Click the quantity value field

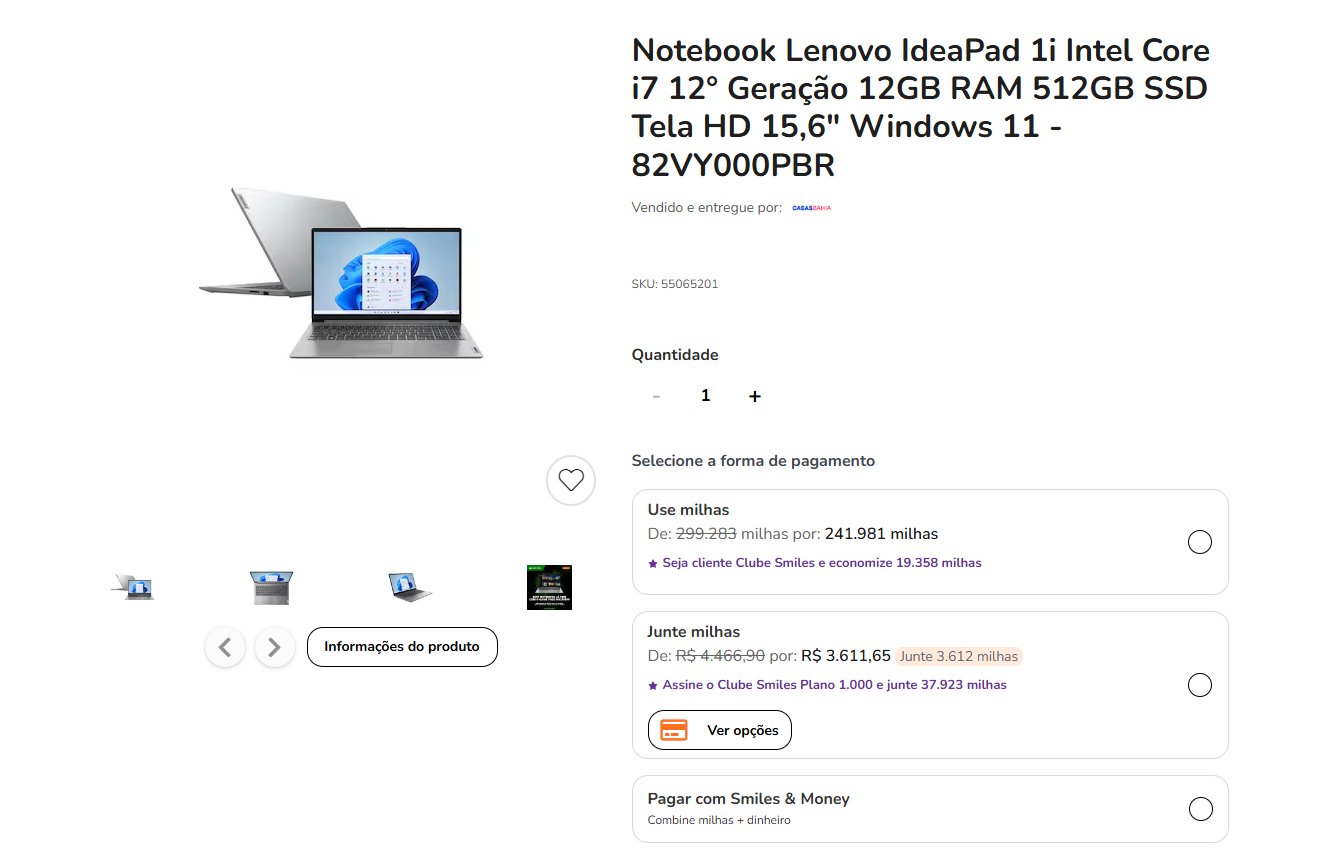(x=705, y=396)
